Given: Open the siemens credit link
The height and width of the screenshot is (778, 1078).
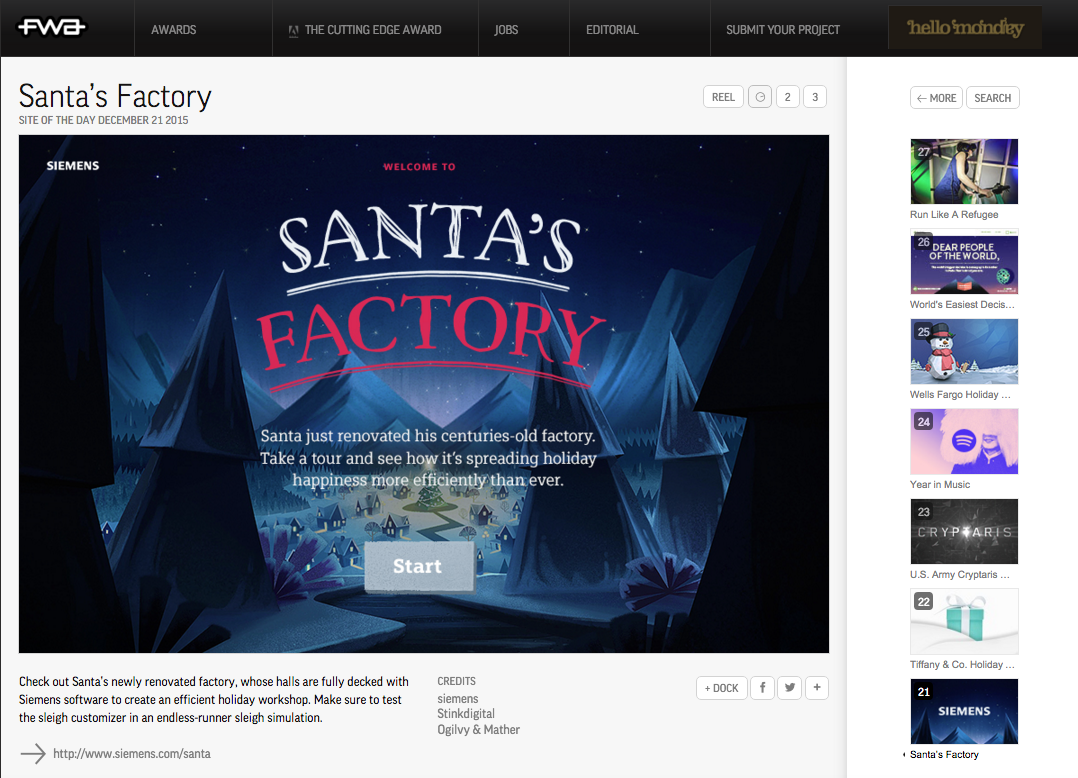Looking at the screenshot, I should 458,698.
